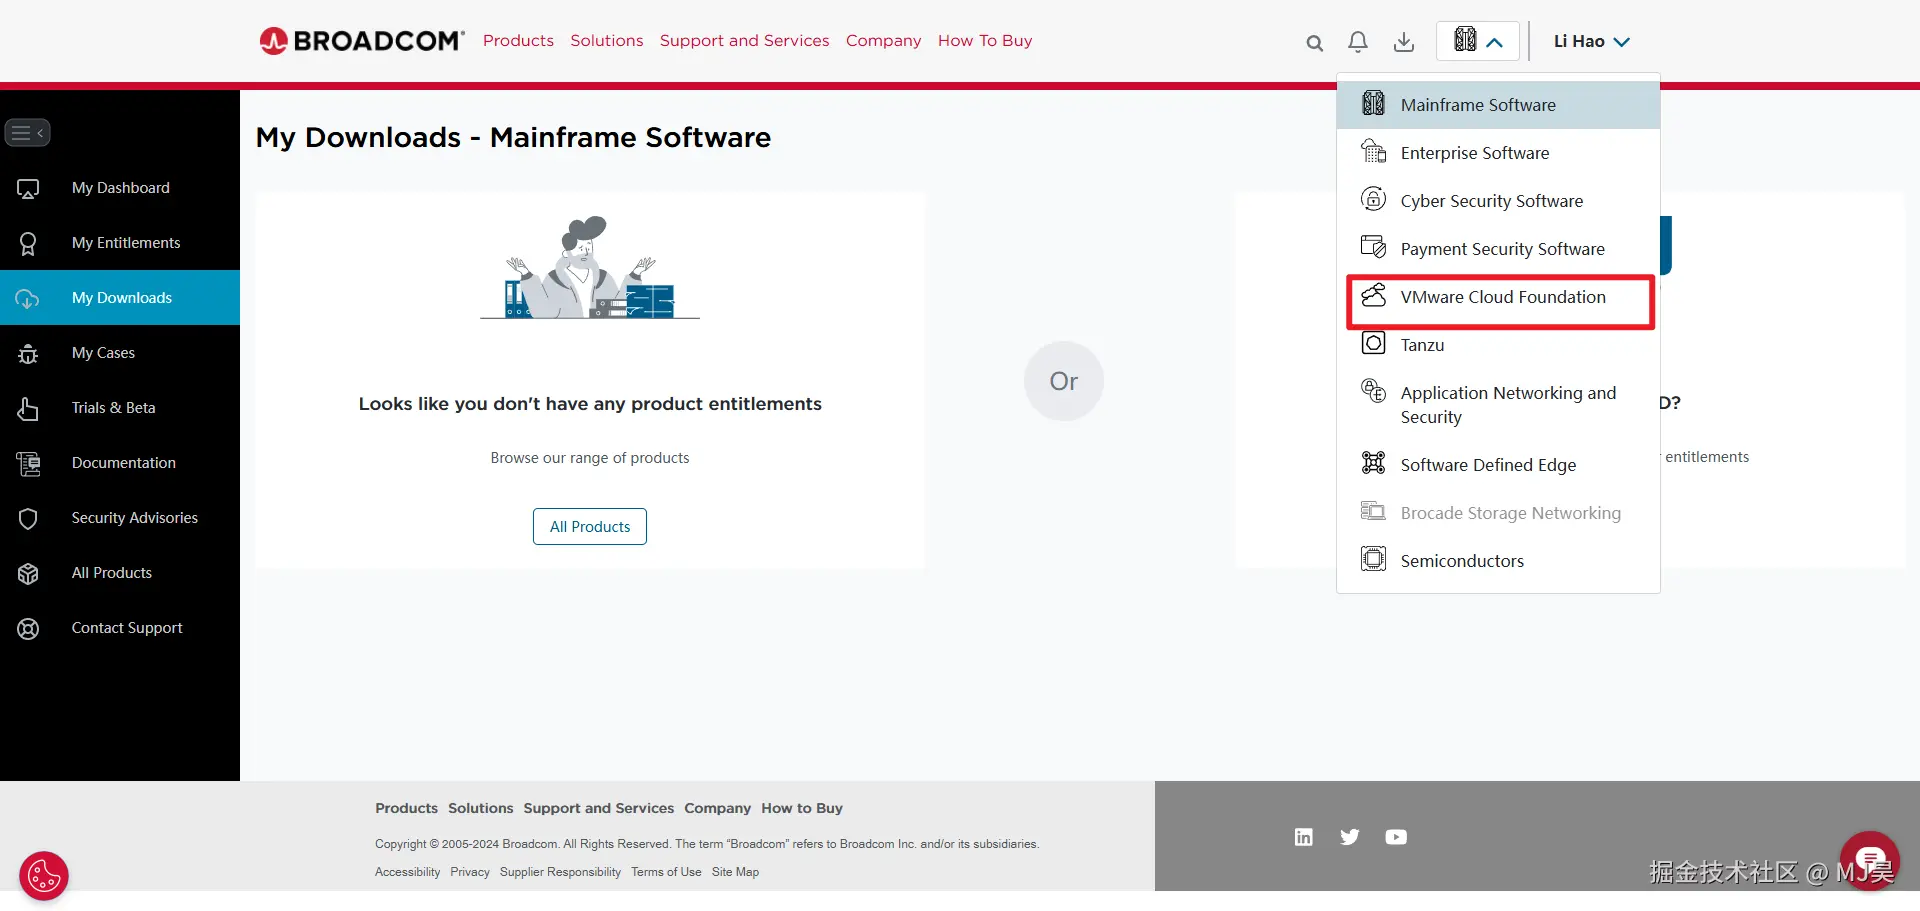Collapse the product division selector dropdown

tap(1478, 41)
